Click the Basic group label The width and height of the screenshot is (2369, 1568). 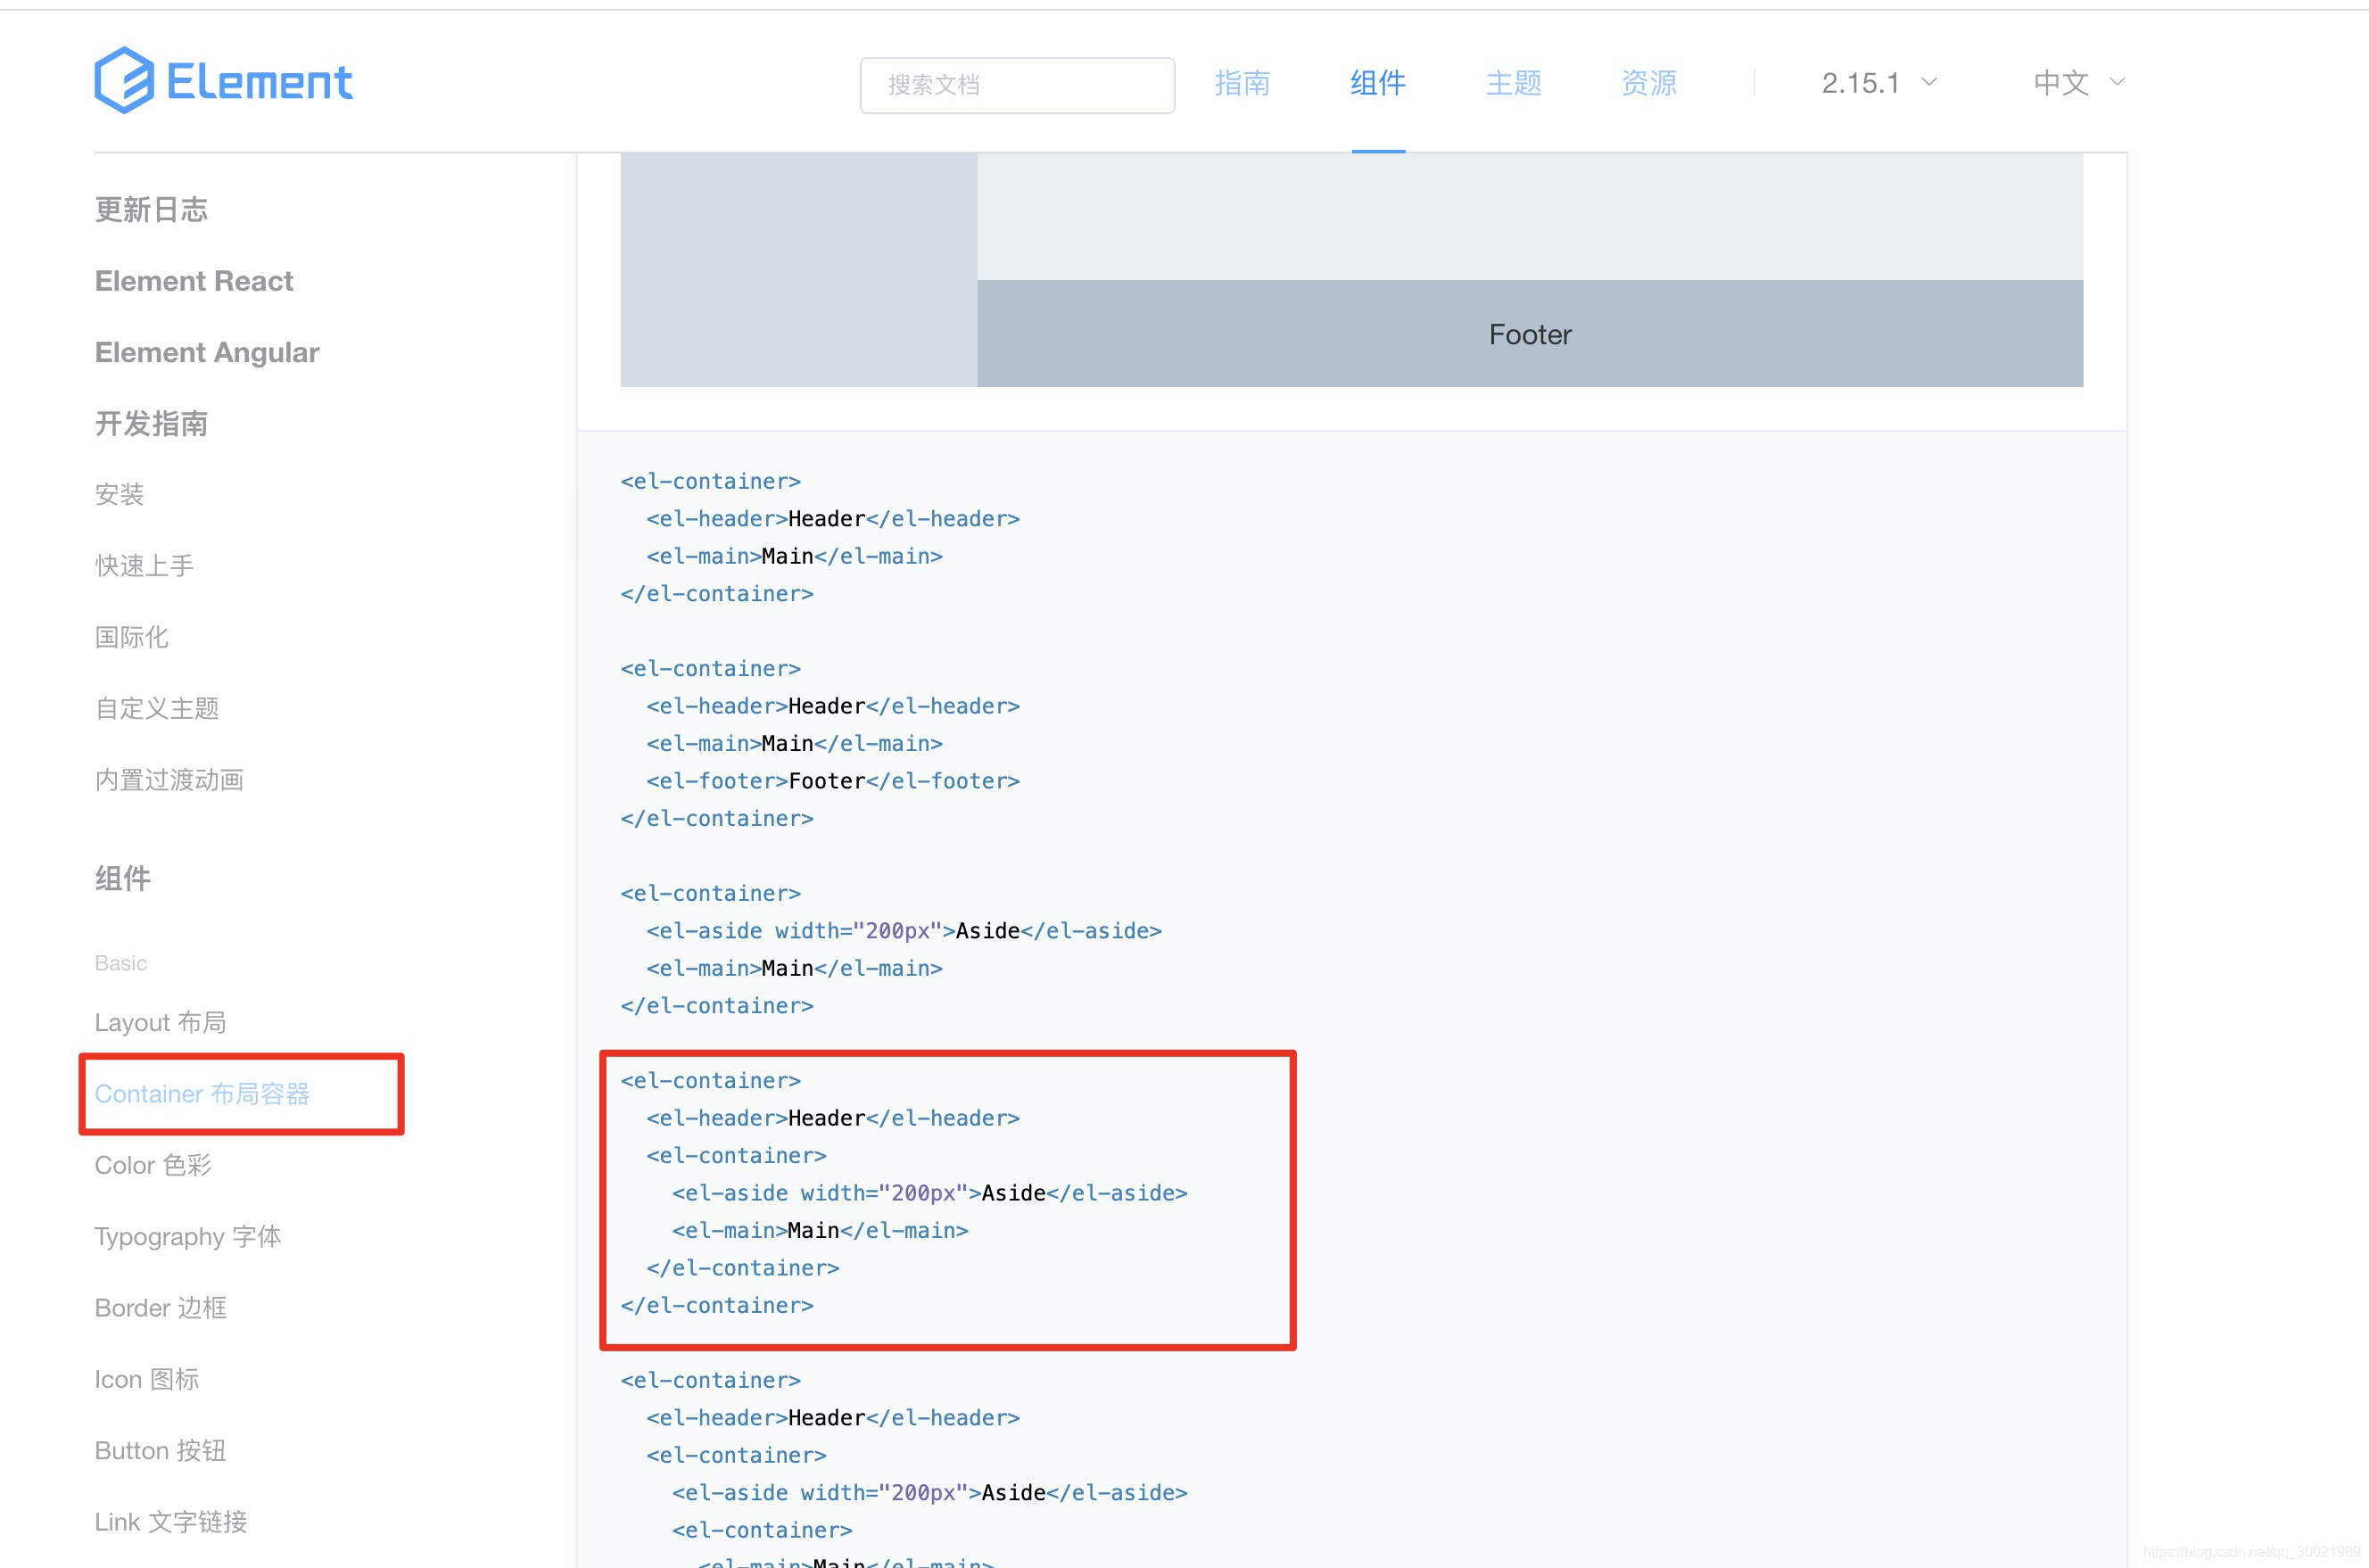(121, 963)
